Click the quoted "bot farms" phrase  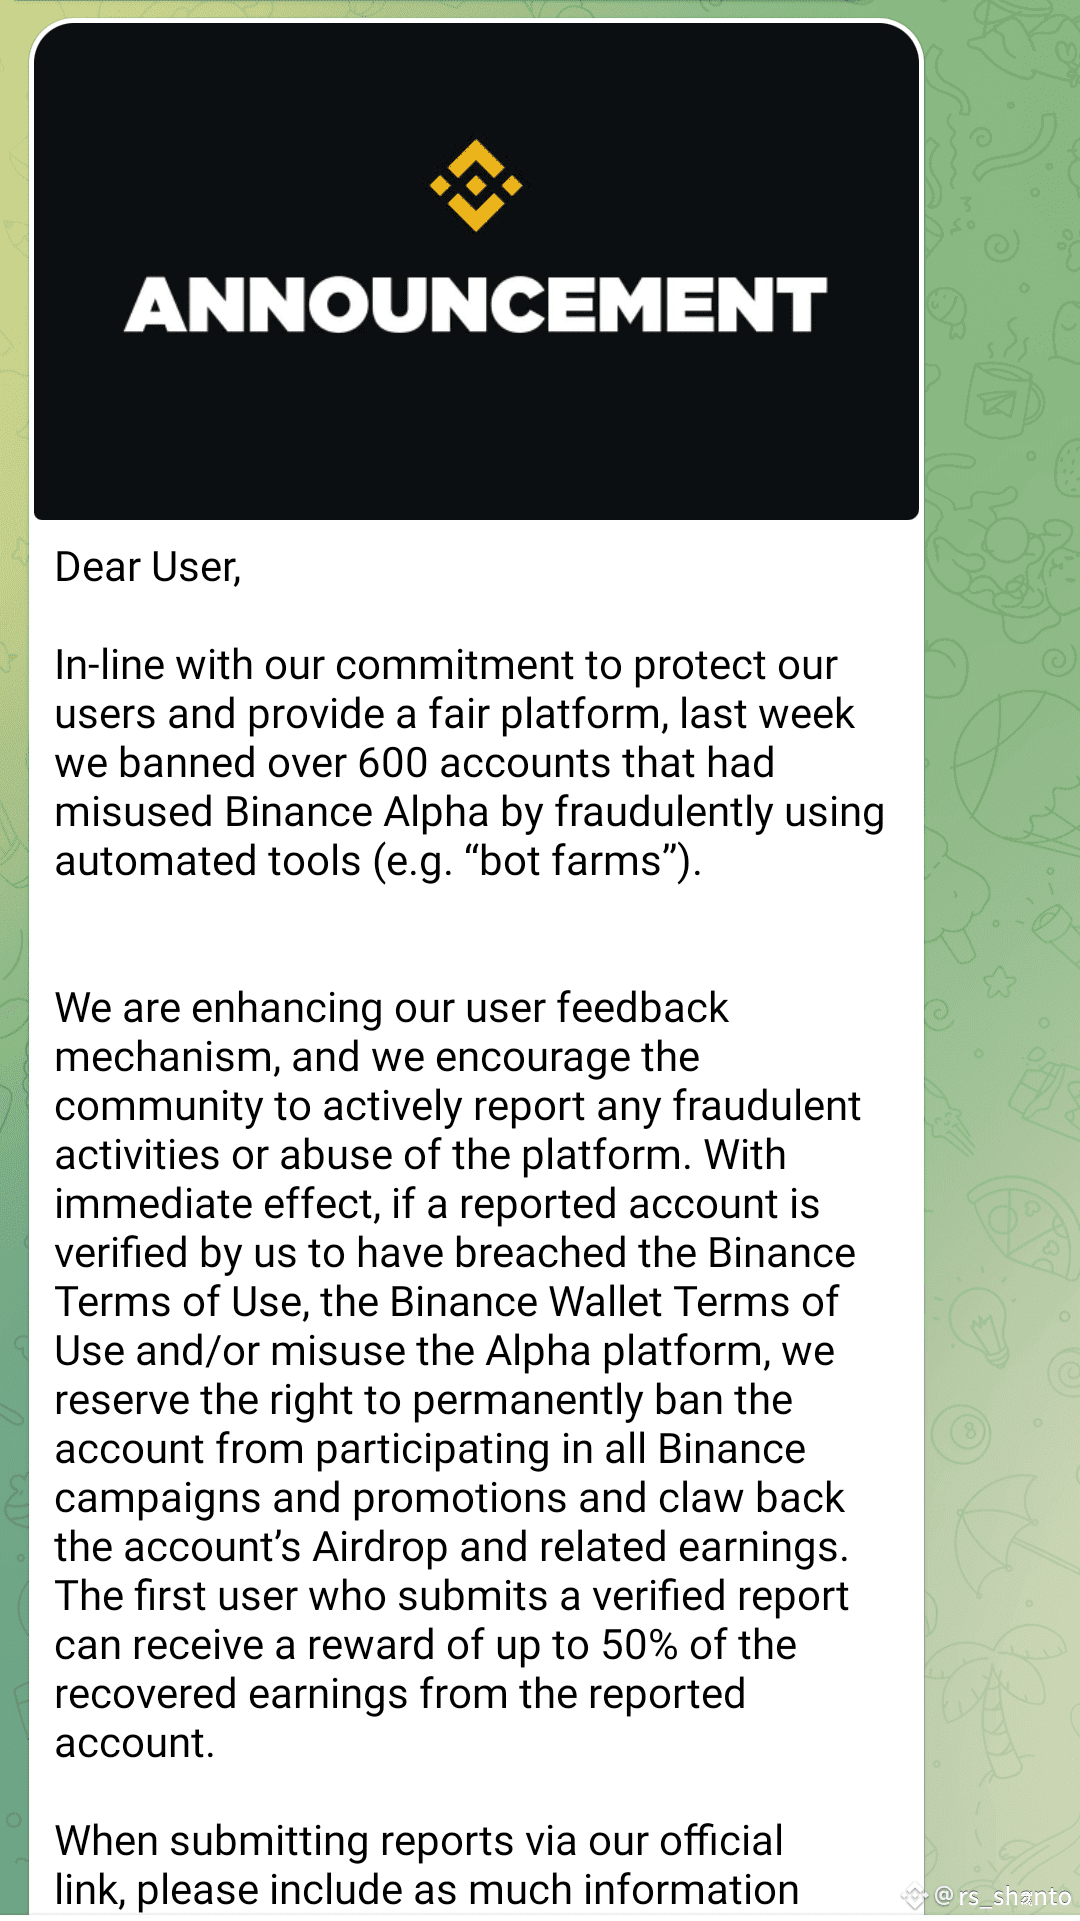[571, 861]
